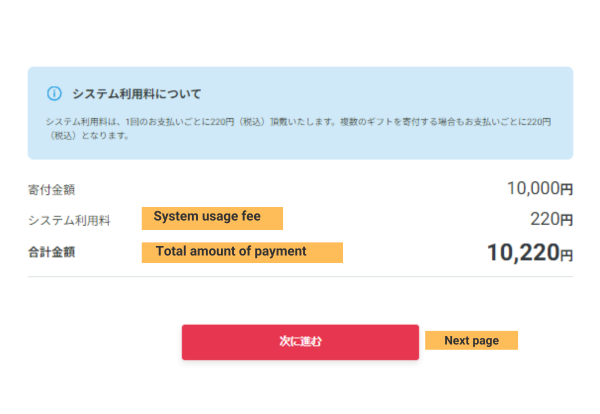Click the 円 unit after 10,000
600x414 pixels.
[566, 189]
